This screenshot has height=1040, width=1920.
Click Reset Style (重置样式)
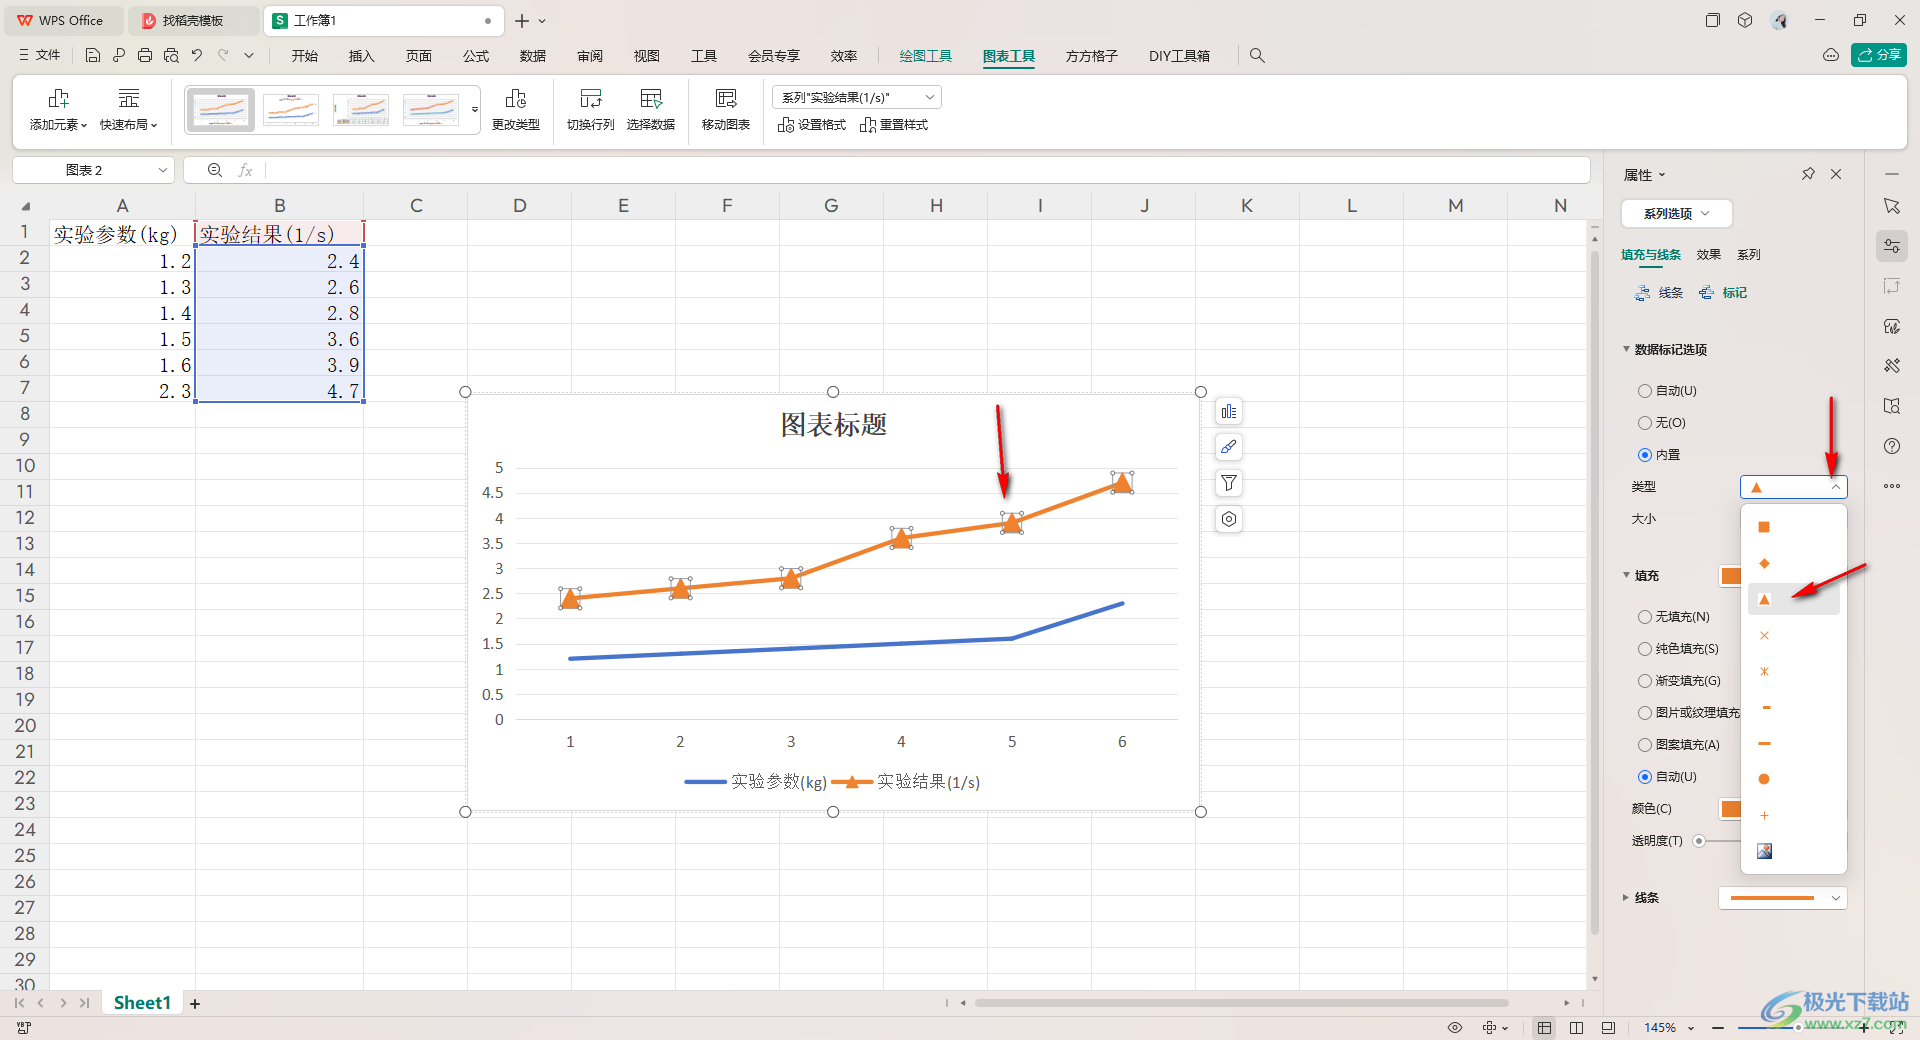click(894, 125)
